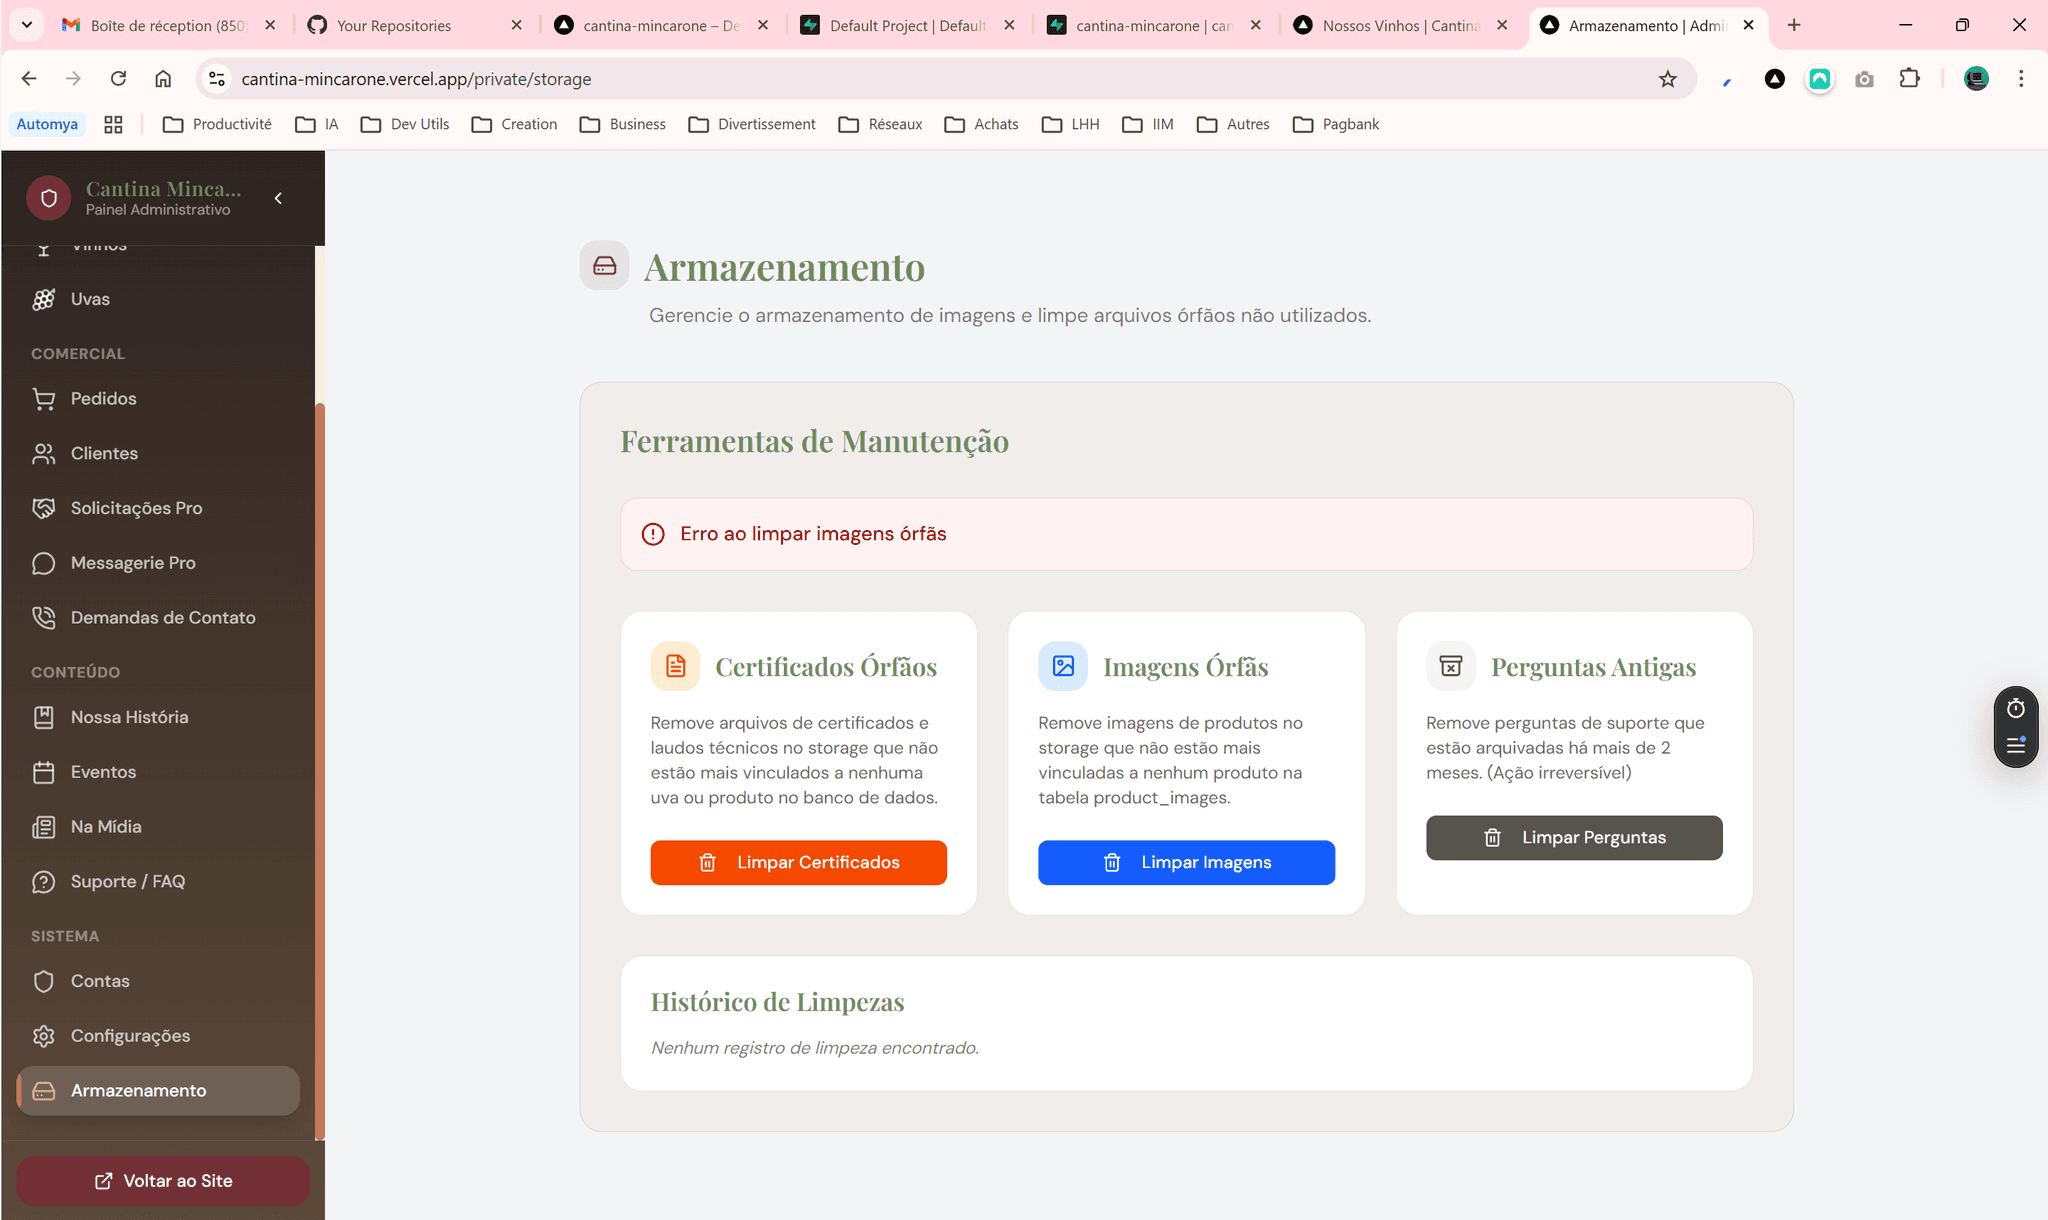
Task: Click the Uvas grape icon in sidebar
Action: pyautogui.click(x=43, y=299)
